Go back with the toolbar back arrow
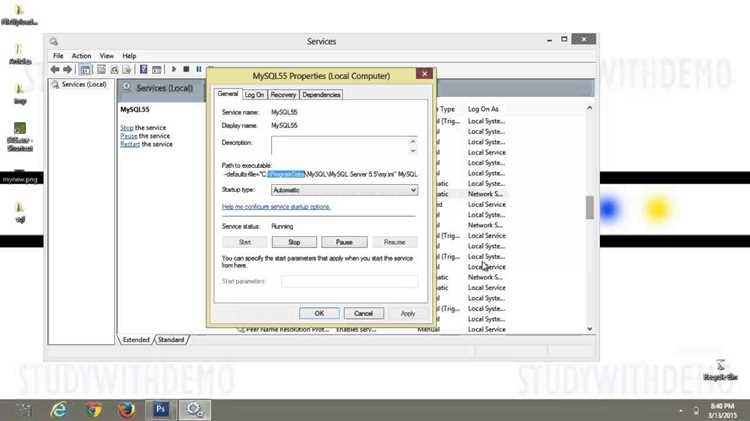750x421 pixels. coord(55,69)
